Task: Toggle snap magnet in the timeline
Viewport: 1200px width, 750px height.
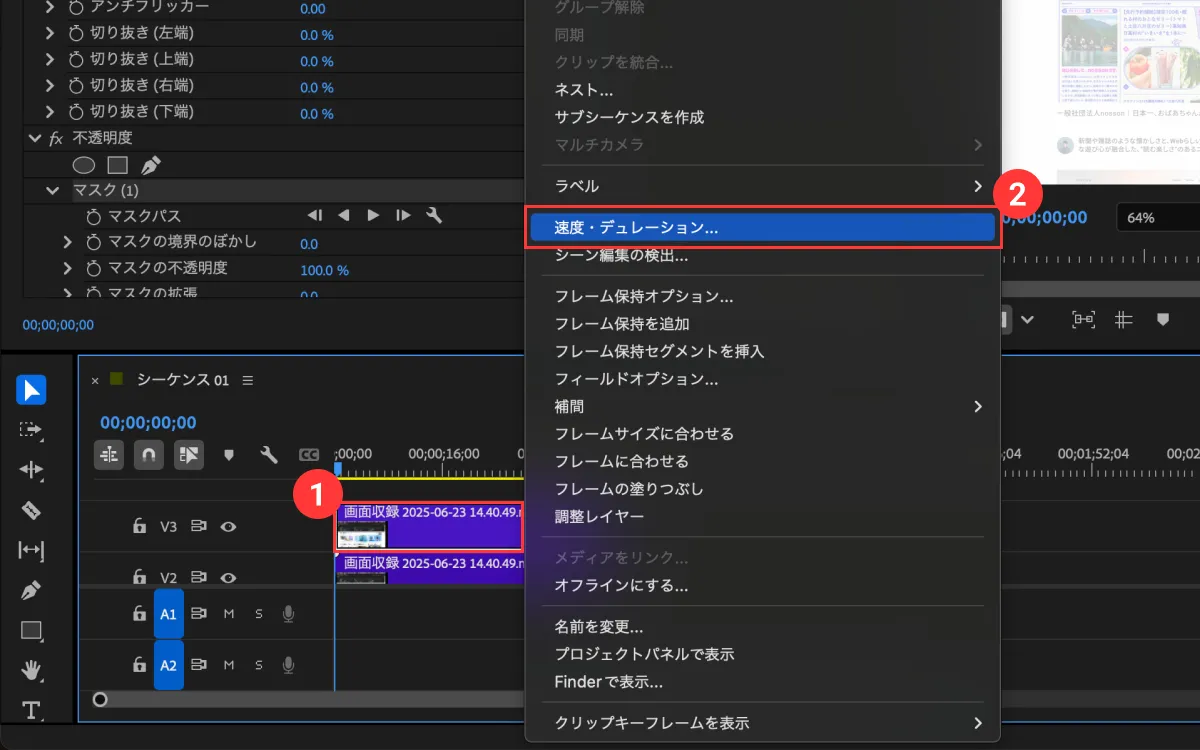Action: tap(148, 455)
